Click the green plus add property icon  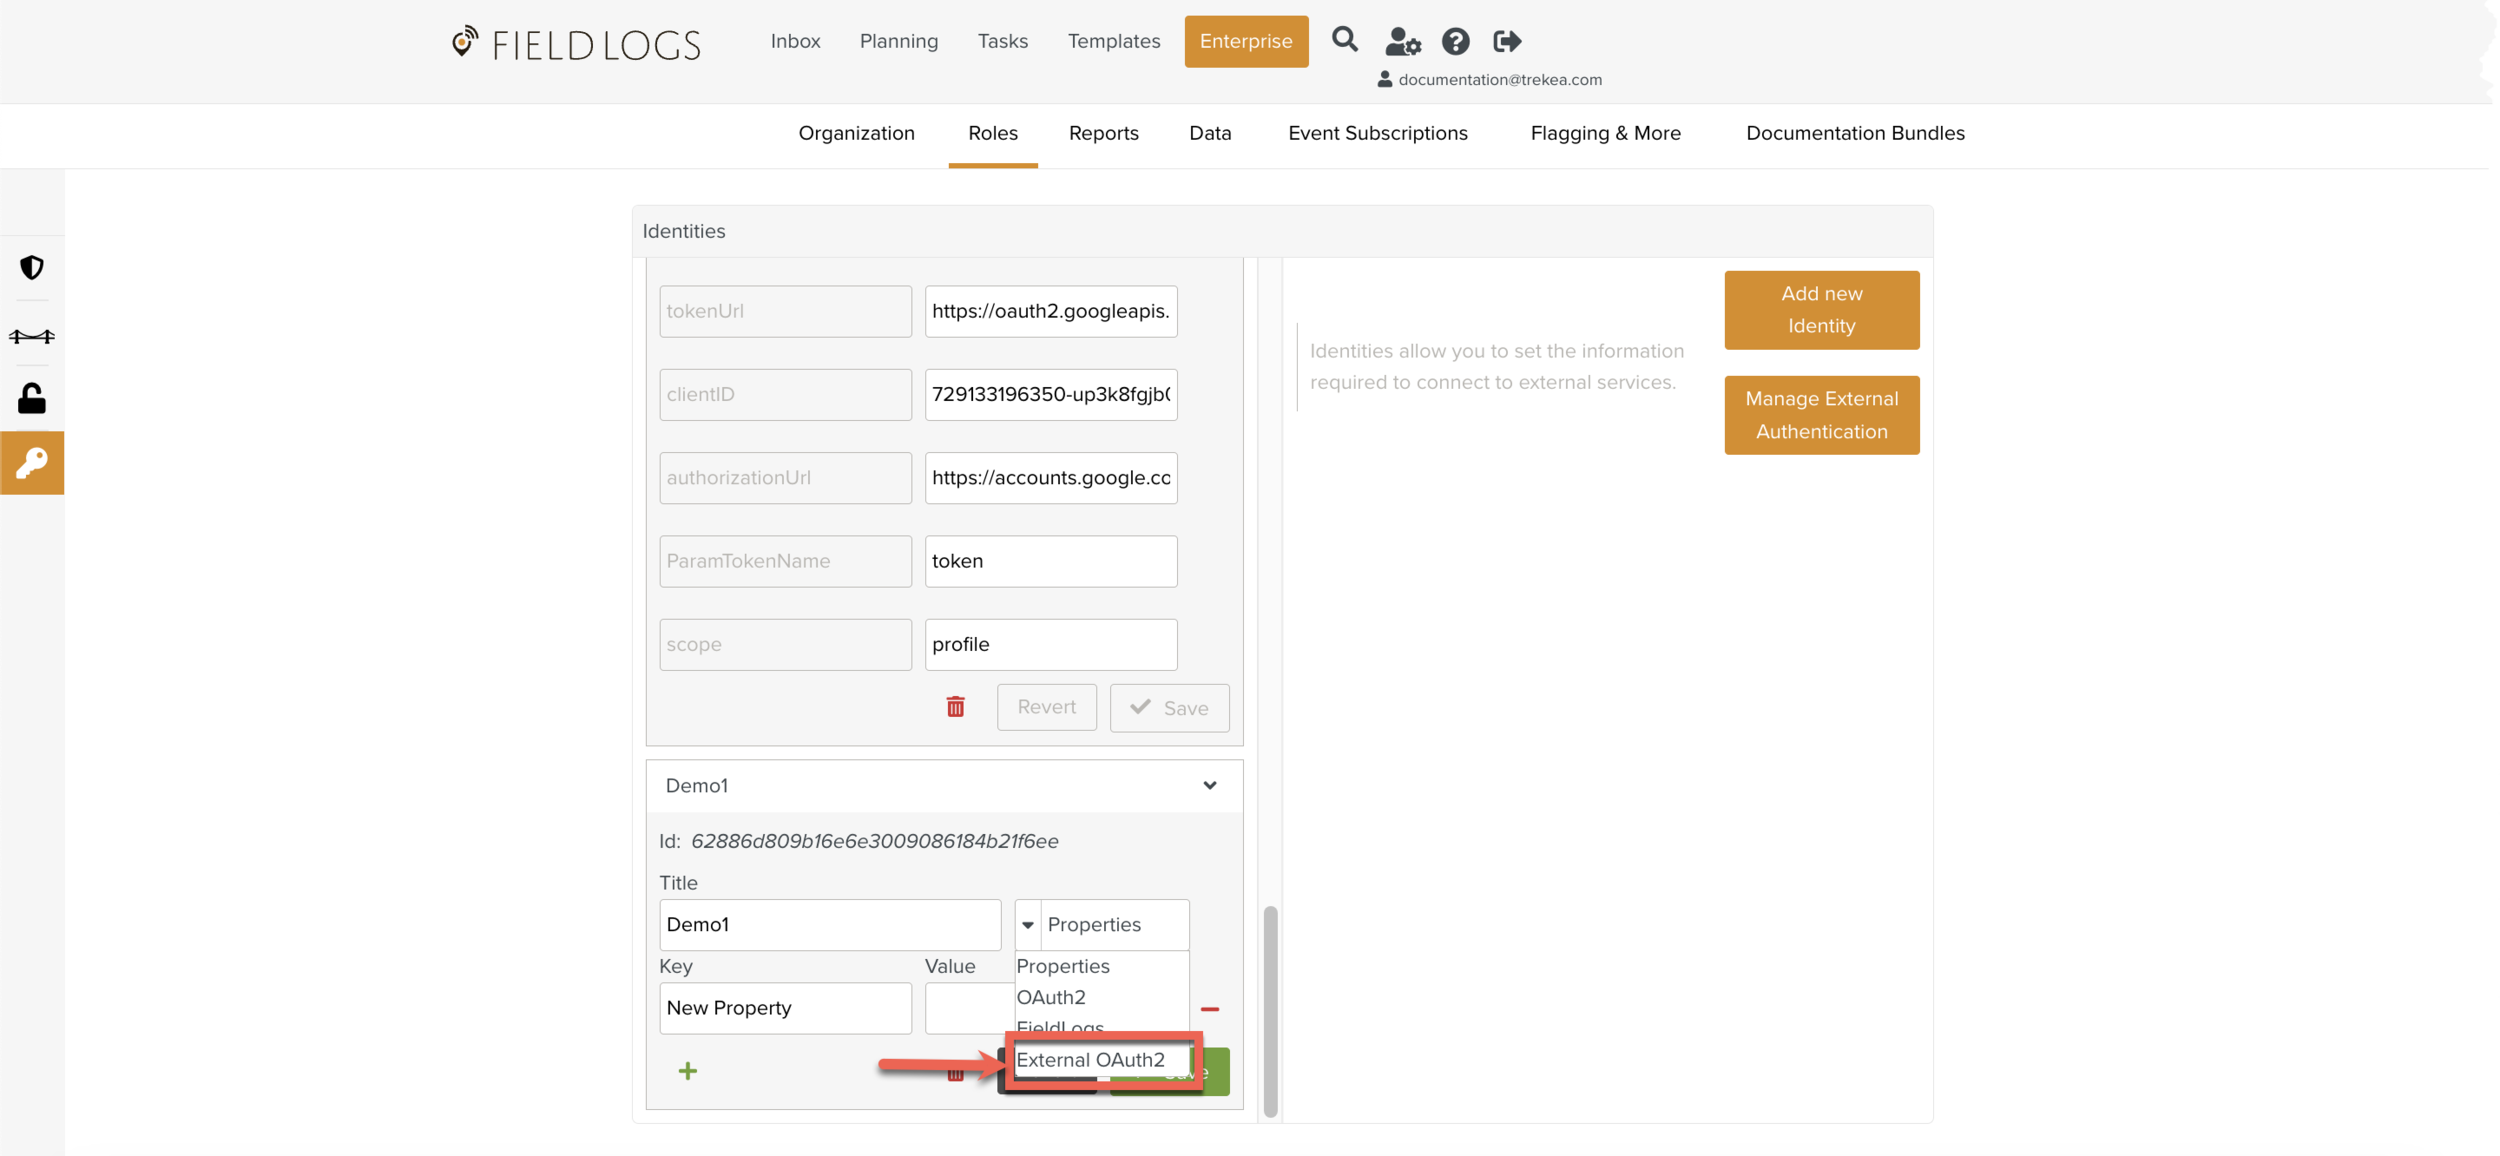tap(688, 1072)
